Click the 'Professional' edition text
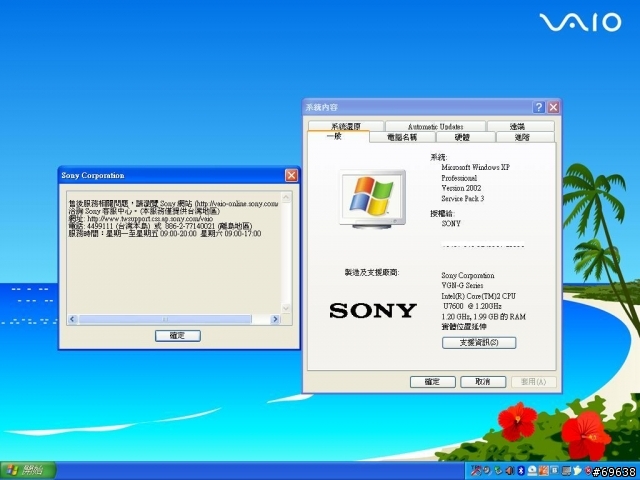This screenshot has height=480, width=640. (x=459, y=178)
